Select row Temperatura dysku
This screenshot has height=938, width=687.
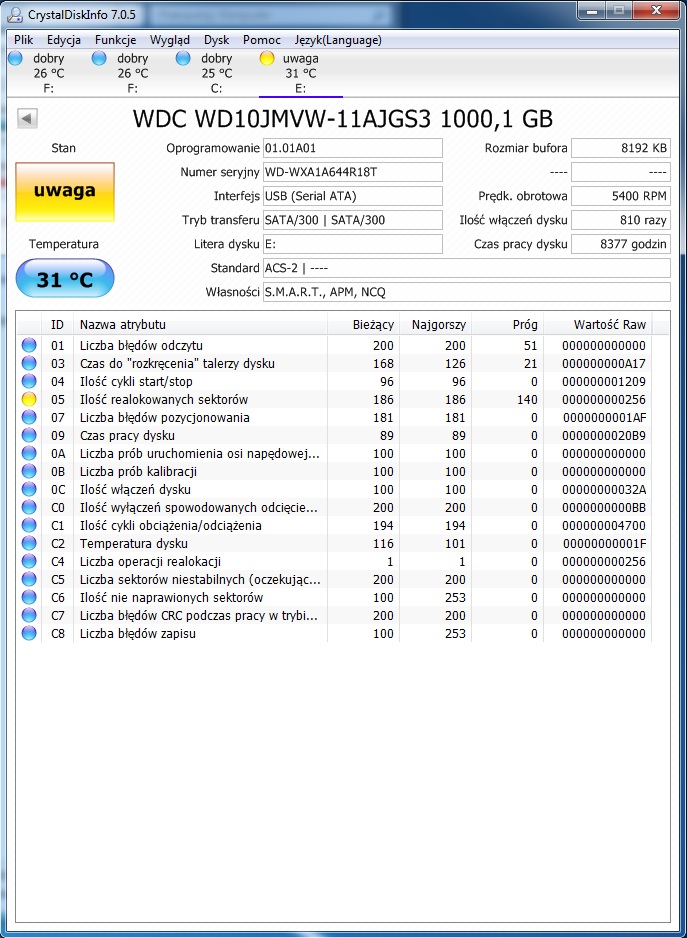(335, 543)
